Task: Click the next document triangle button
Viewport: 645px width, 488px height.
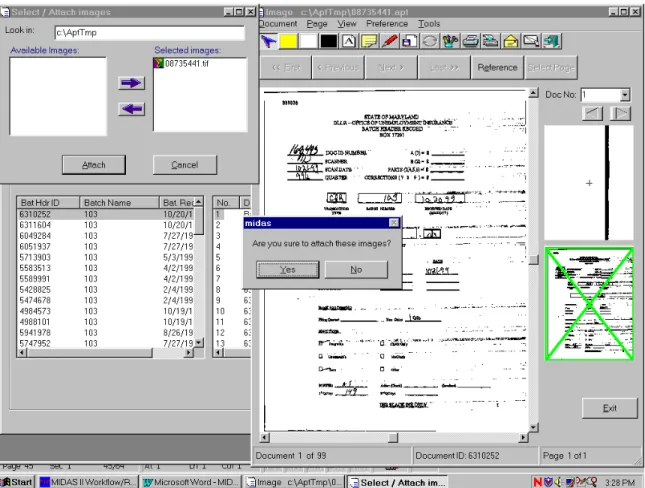Action: 620,113
